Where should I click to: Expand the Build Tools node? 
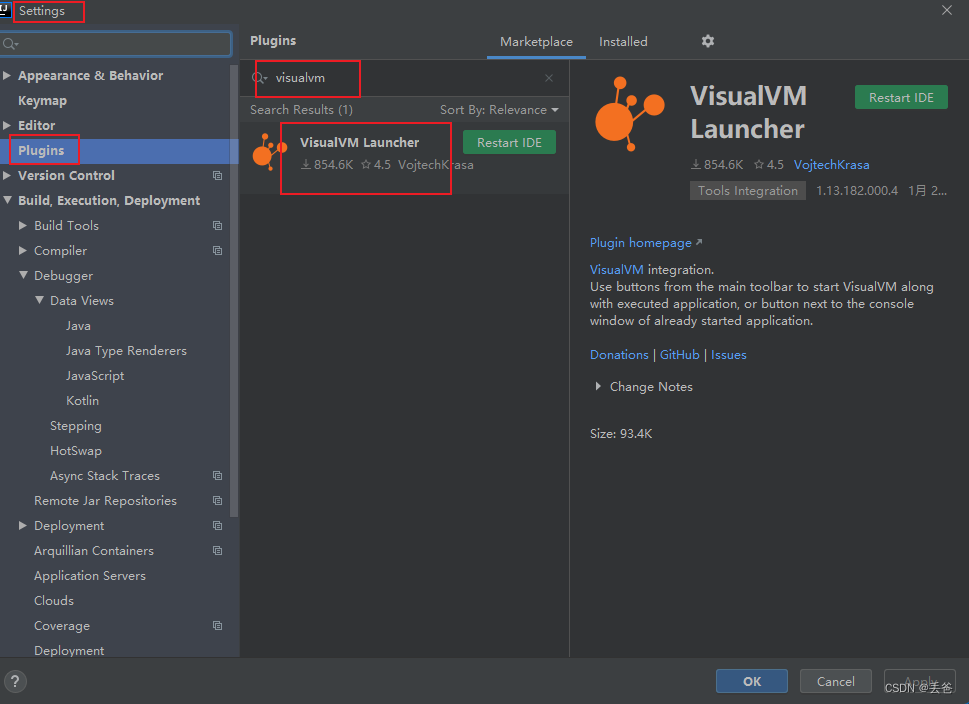23,226
